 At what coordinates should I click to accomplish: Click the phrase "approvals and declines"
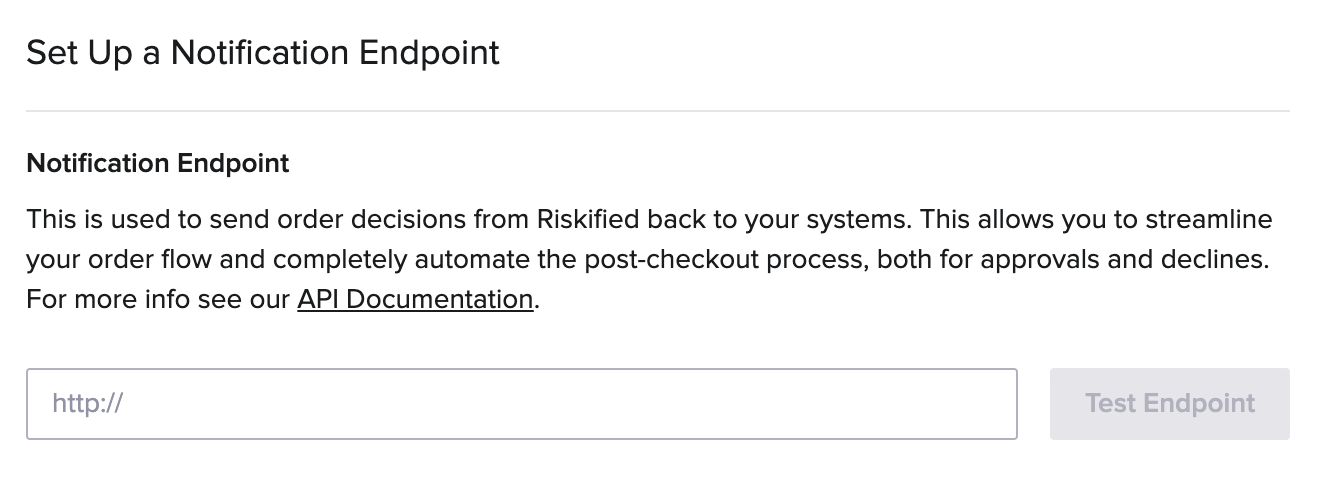(x=1122, y=259)
